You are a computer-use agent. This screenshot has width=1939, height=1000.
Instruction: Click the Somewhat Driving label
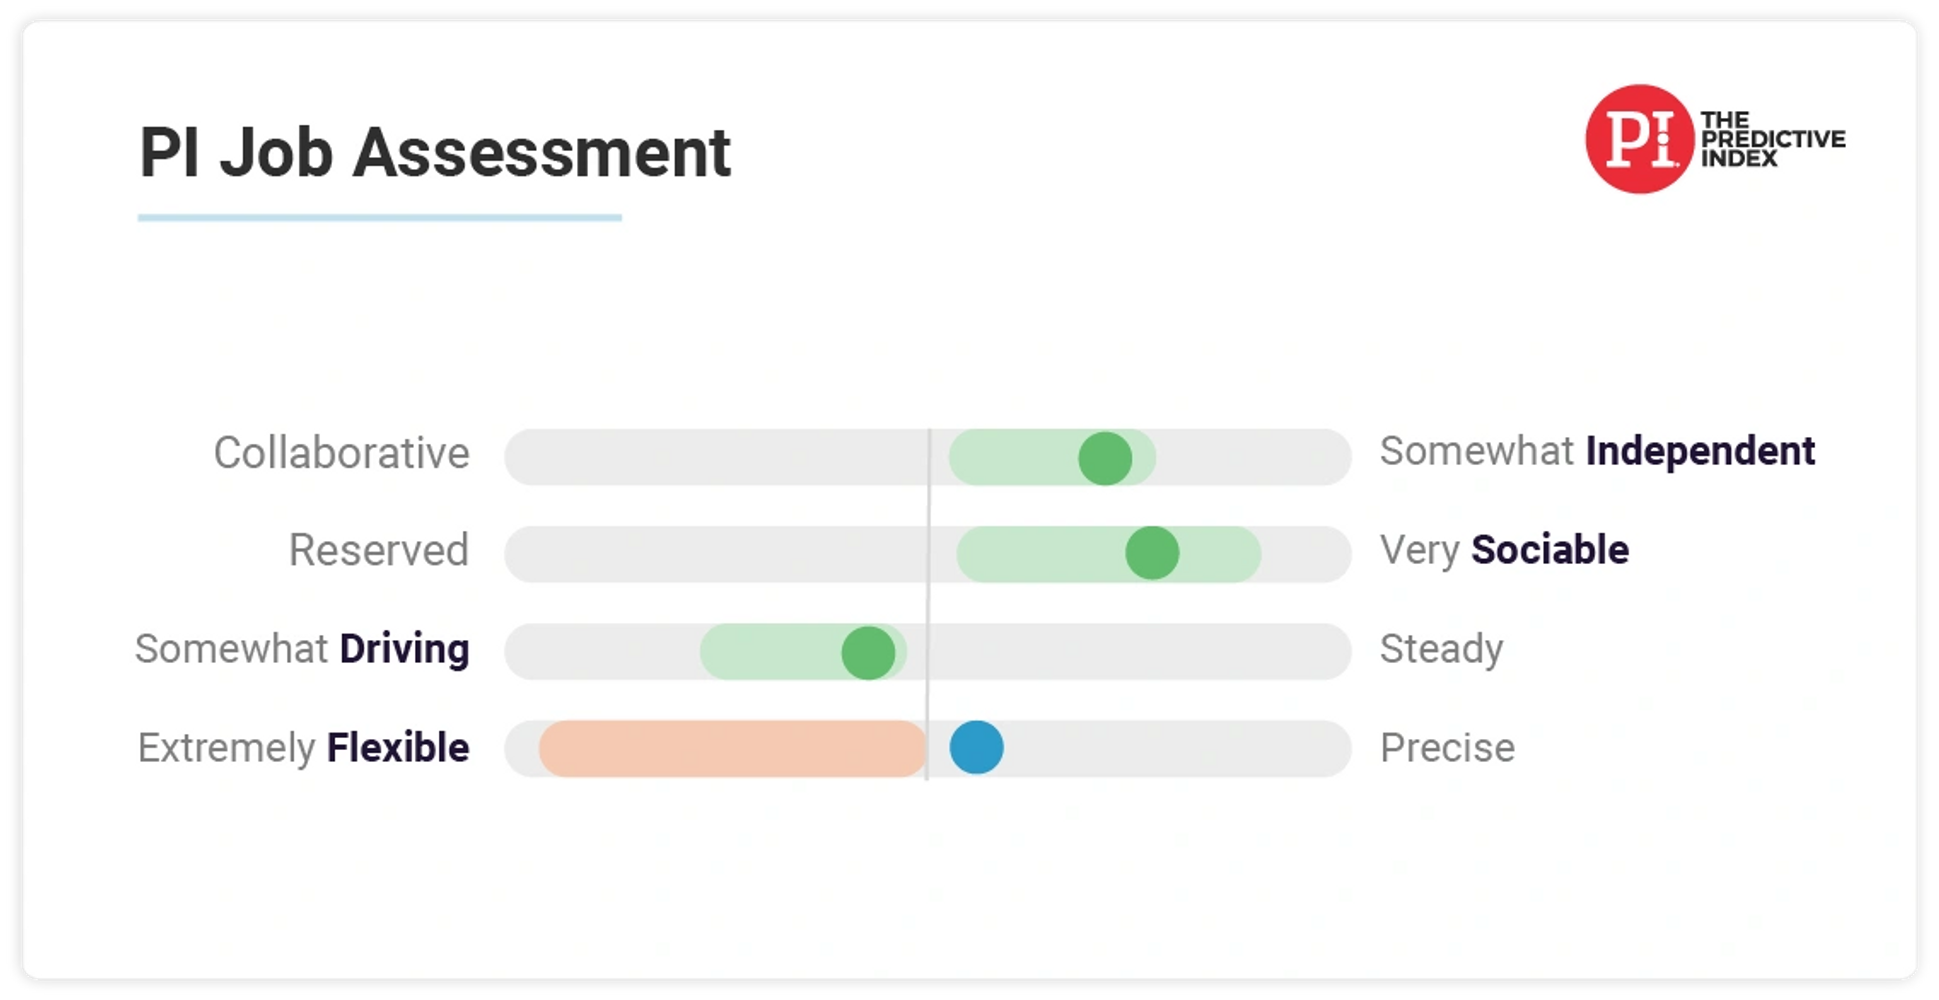(x=302, y=649)
